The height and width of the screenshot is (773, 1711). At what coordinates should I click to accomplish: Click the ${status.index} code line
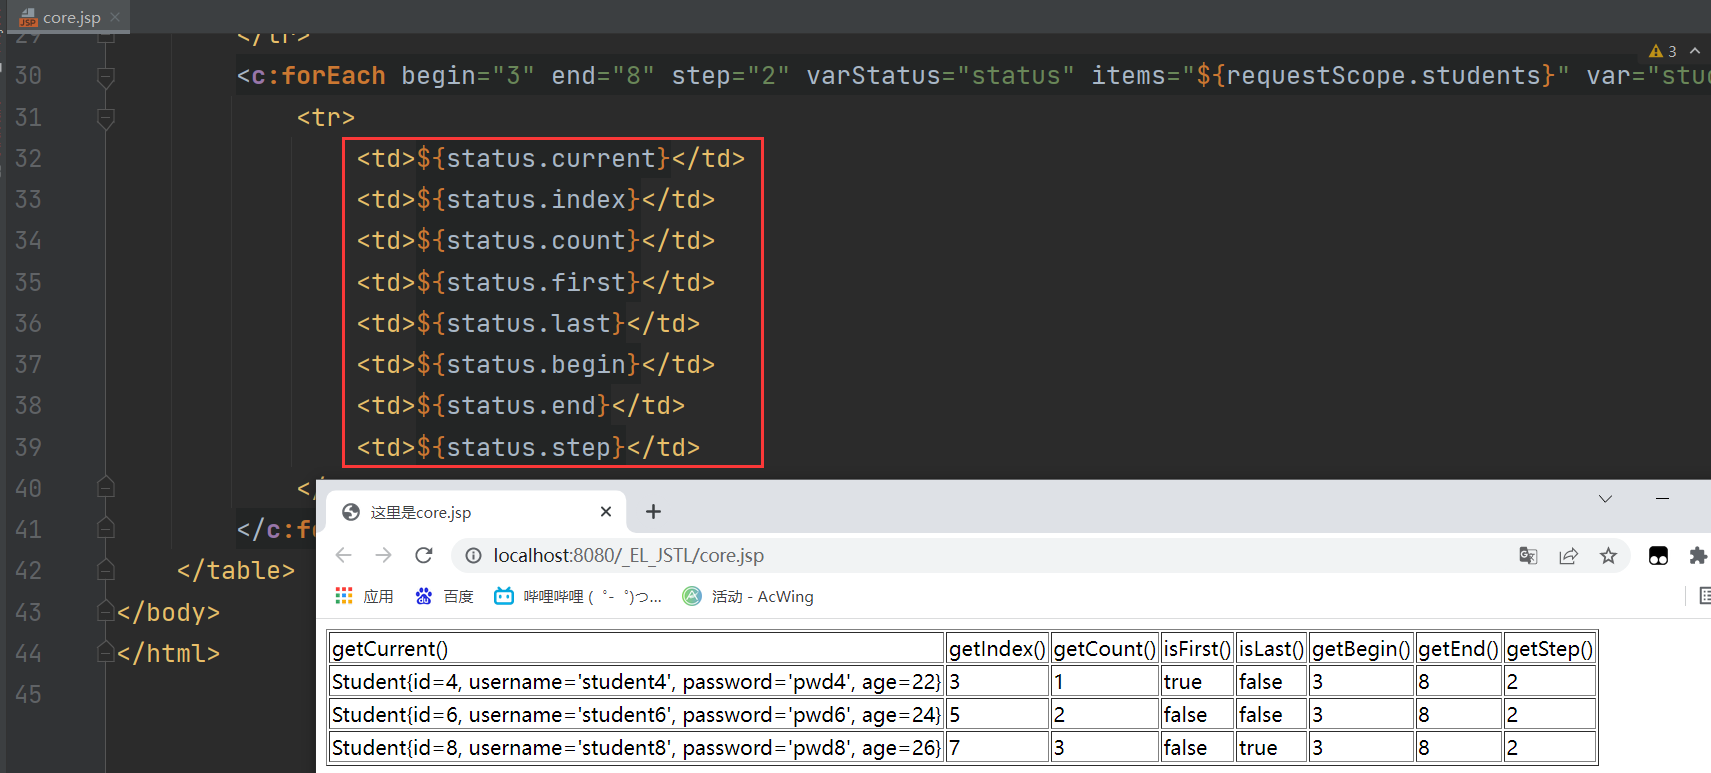tap(536, 200)
